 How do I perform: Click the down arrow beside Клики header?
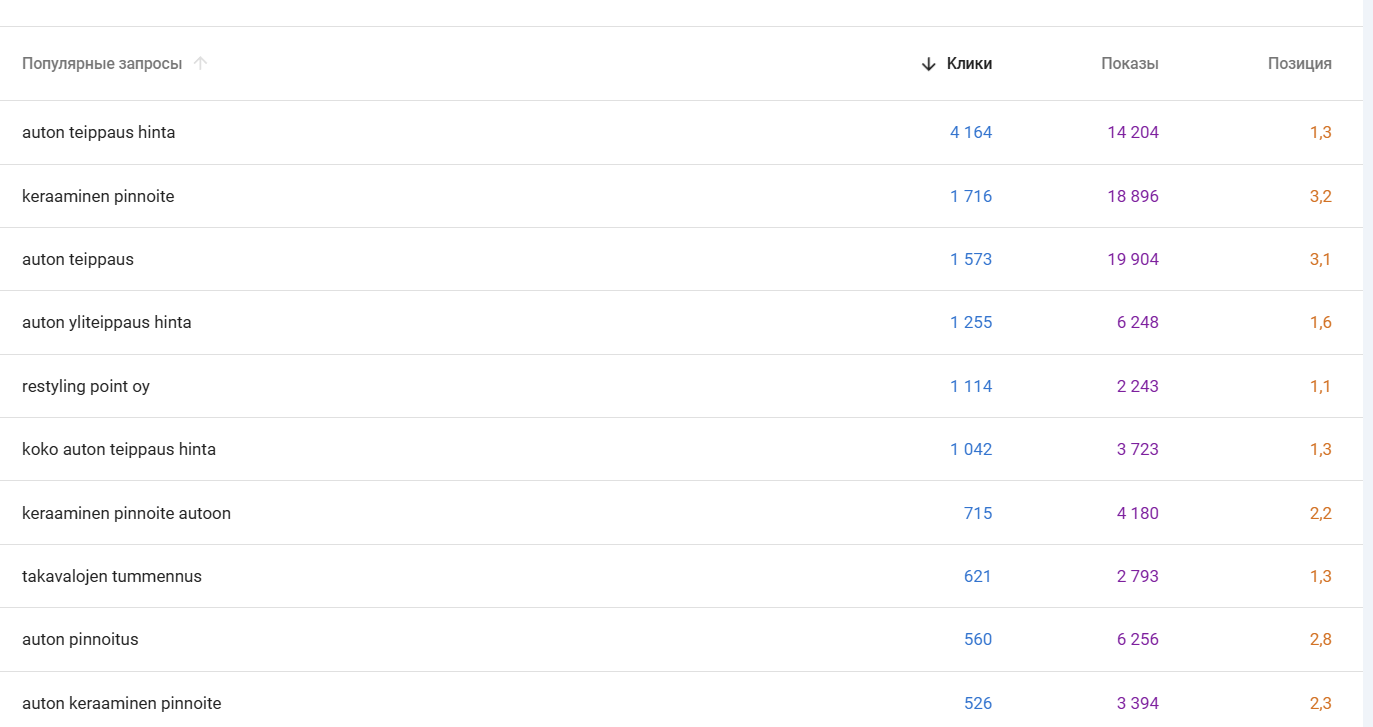pyautogui.click(x=928, y=64)
